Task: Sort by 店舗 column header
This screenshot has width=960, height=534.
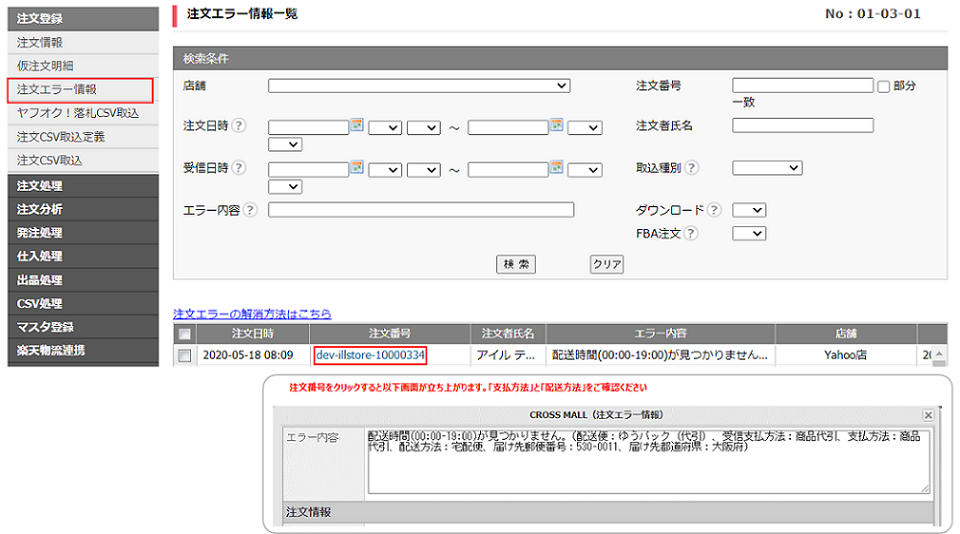Action: pyautogui.click(x=846, y=334)
